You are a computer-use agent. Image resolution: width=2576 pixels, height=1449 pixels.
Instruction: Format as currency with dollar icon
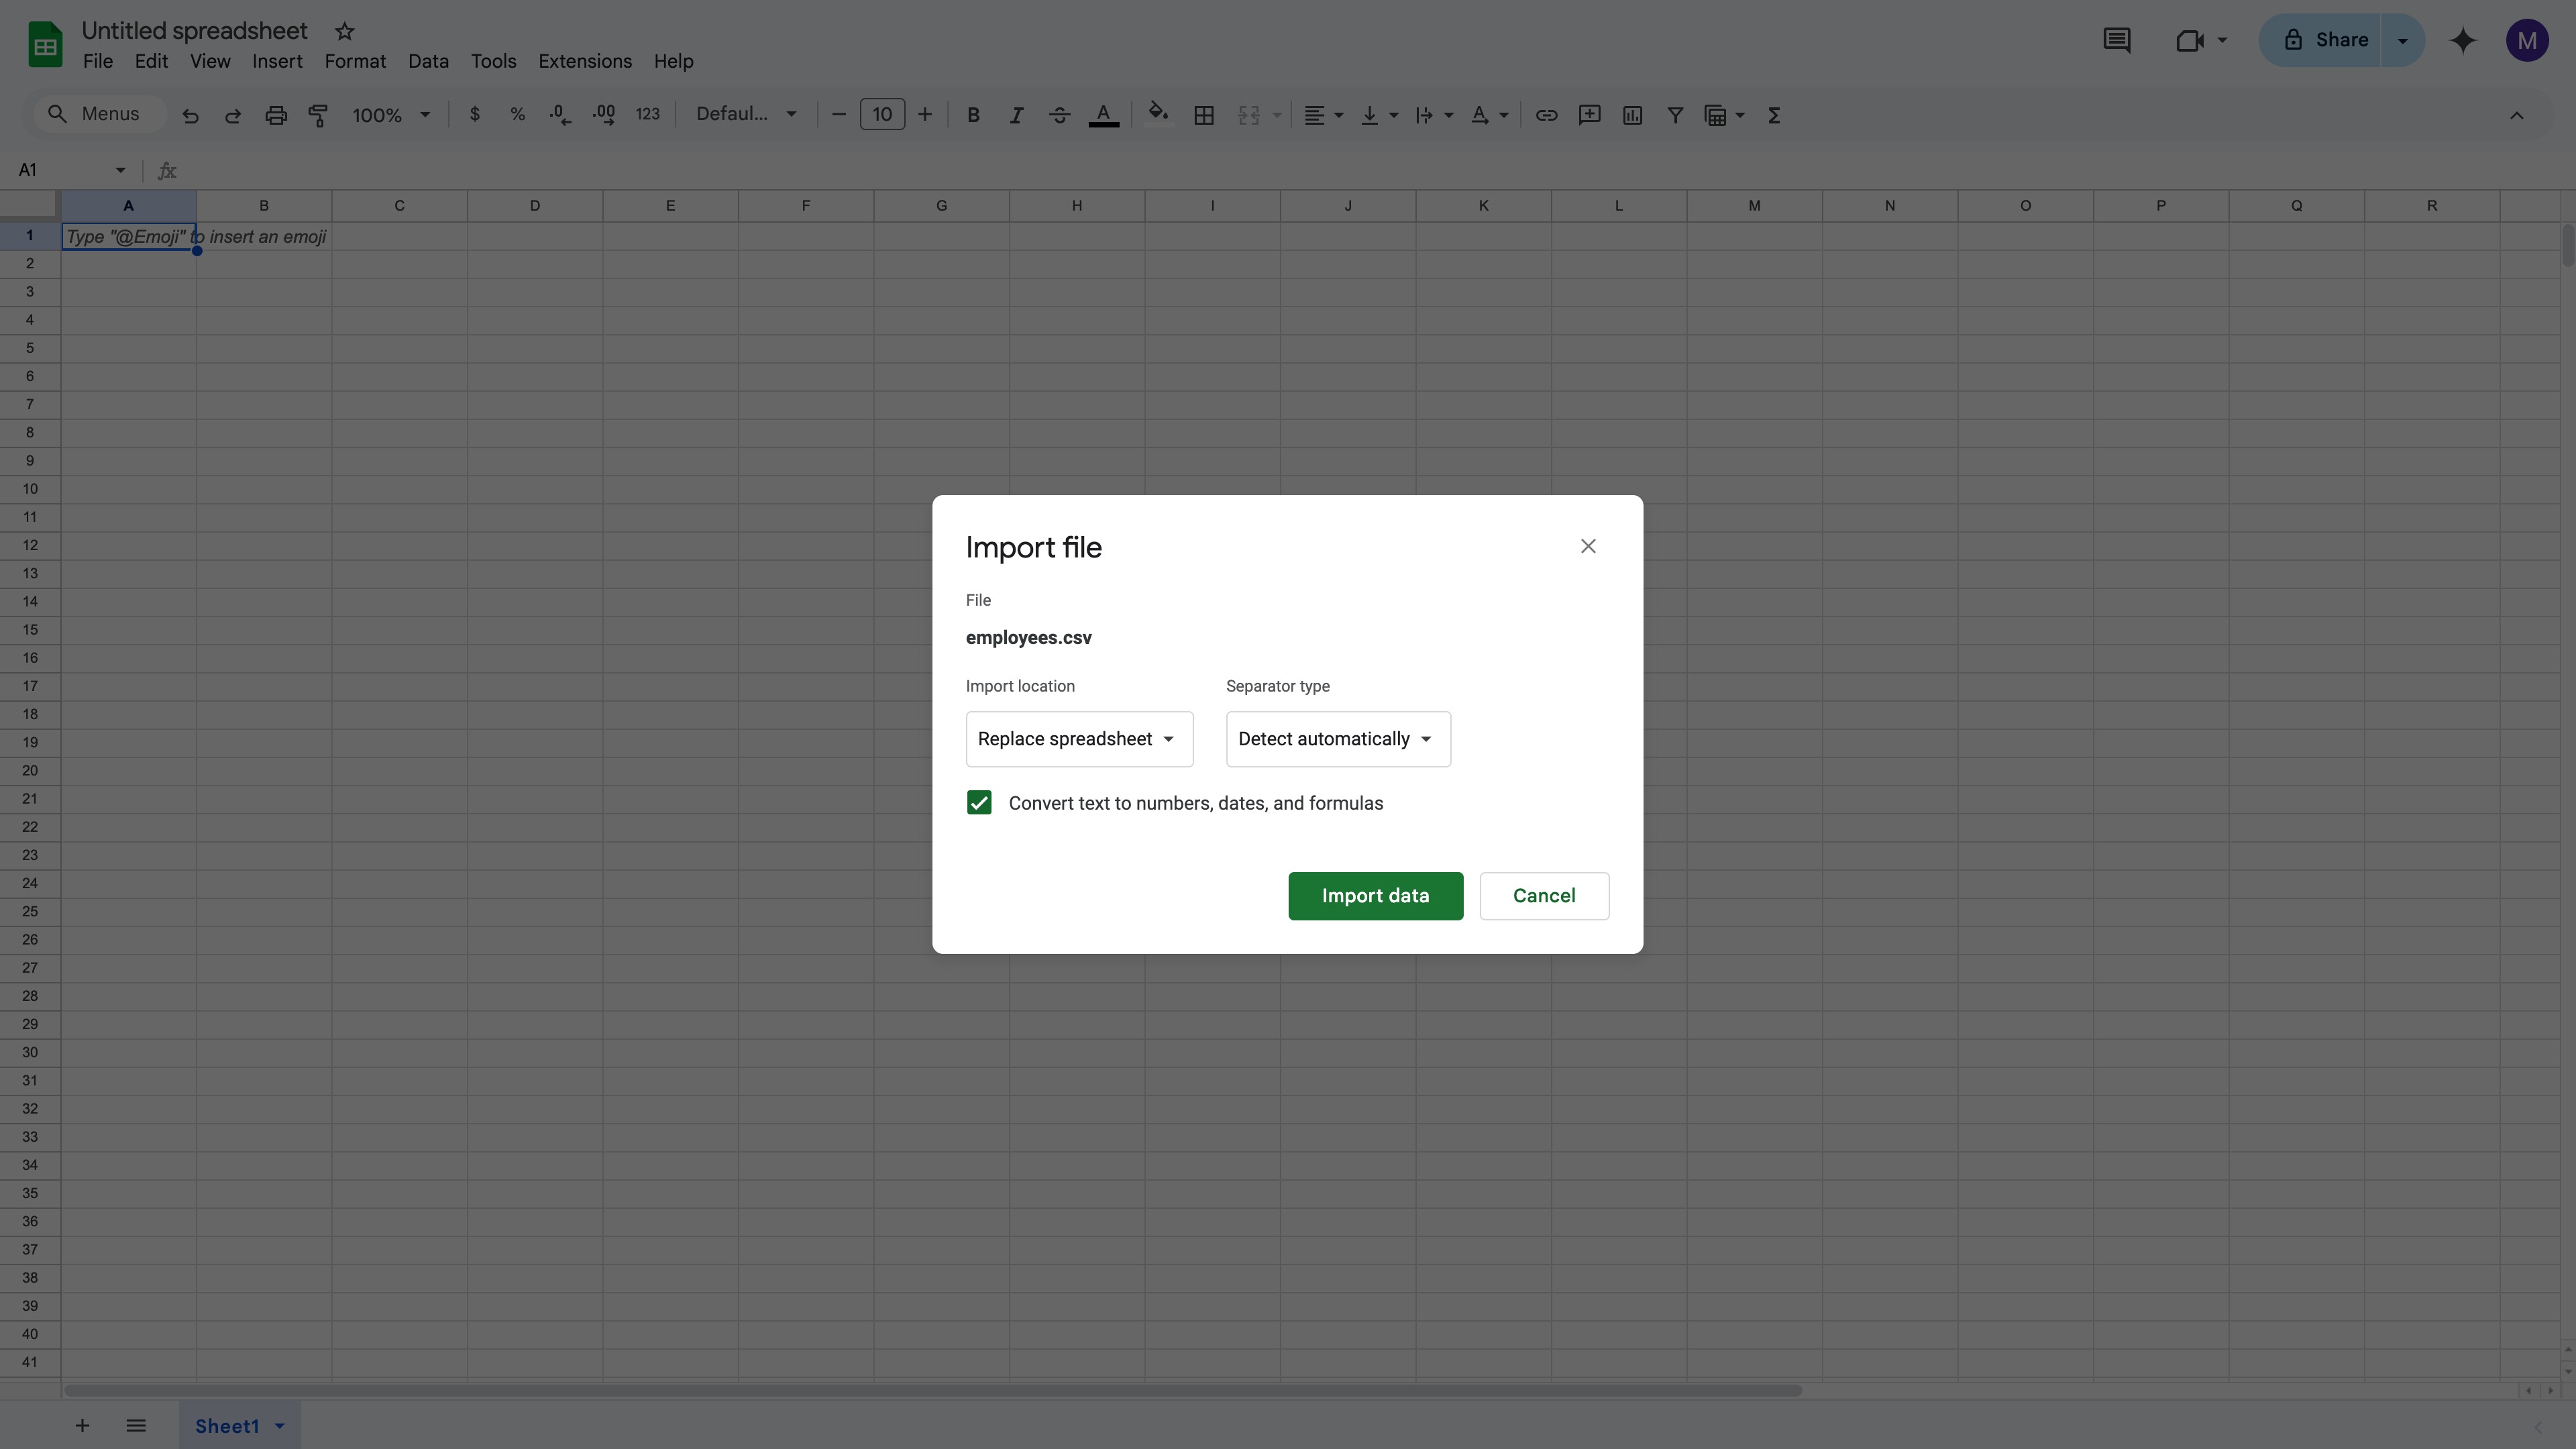[475, 114]
